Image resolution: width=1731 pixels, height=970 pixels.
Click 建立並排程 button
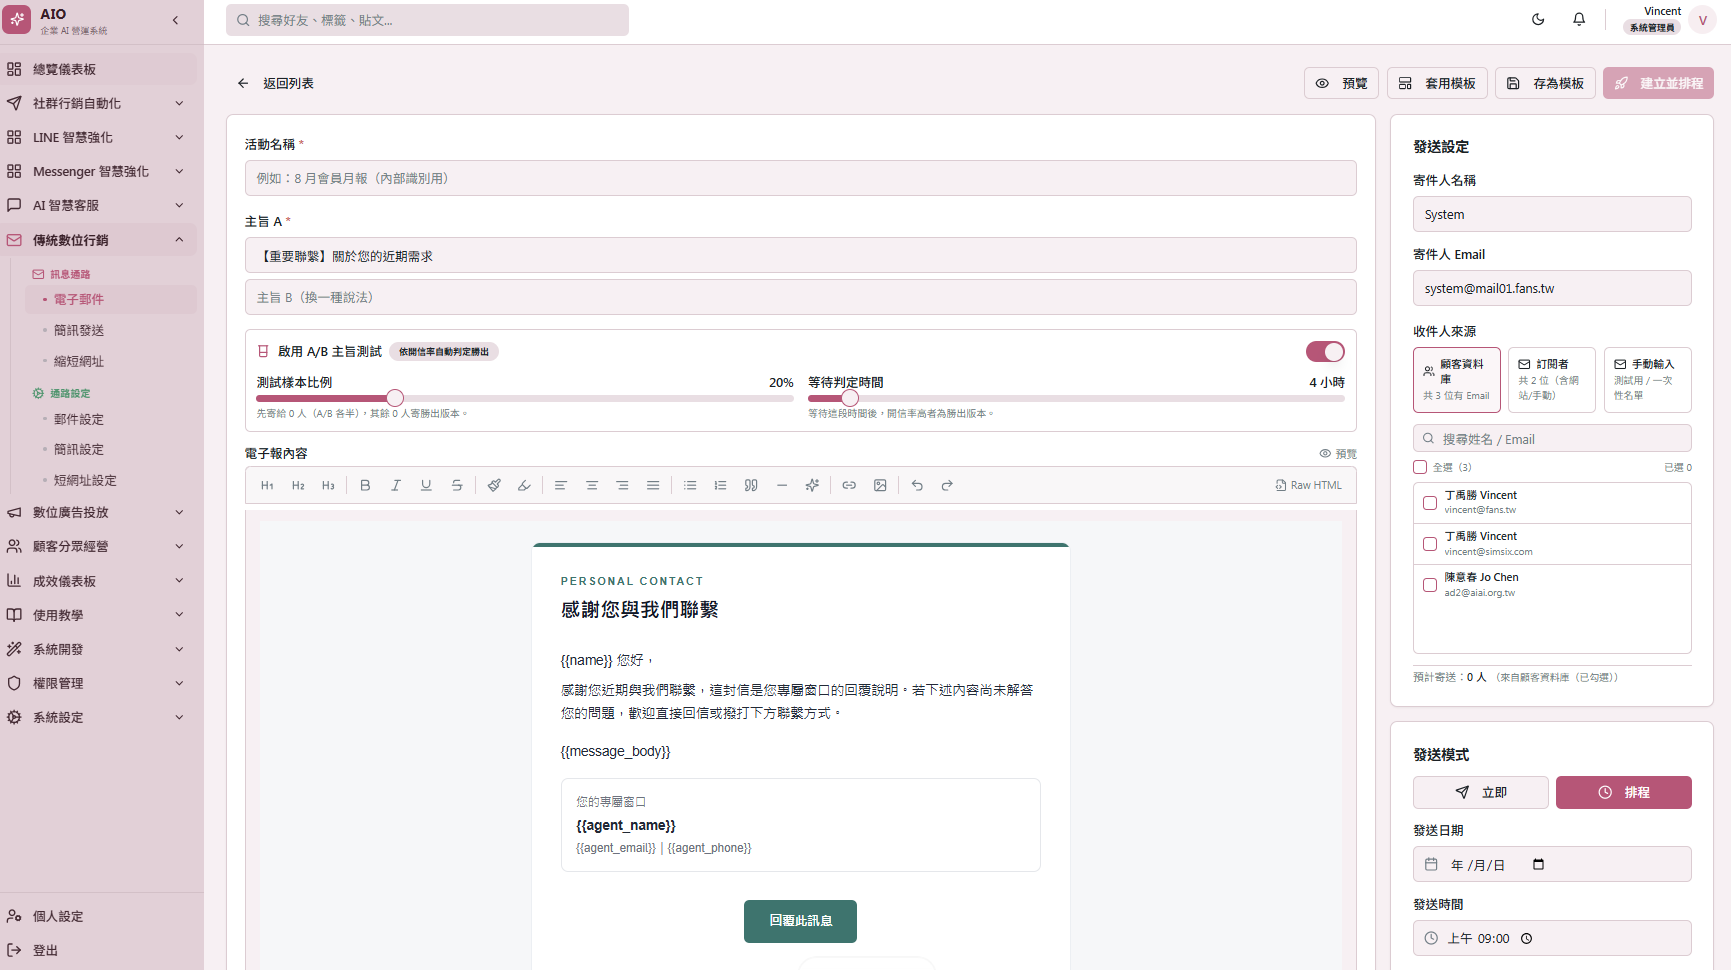(1658, 83)
